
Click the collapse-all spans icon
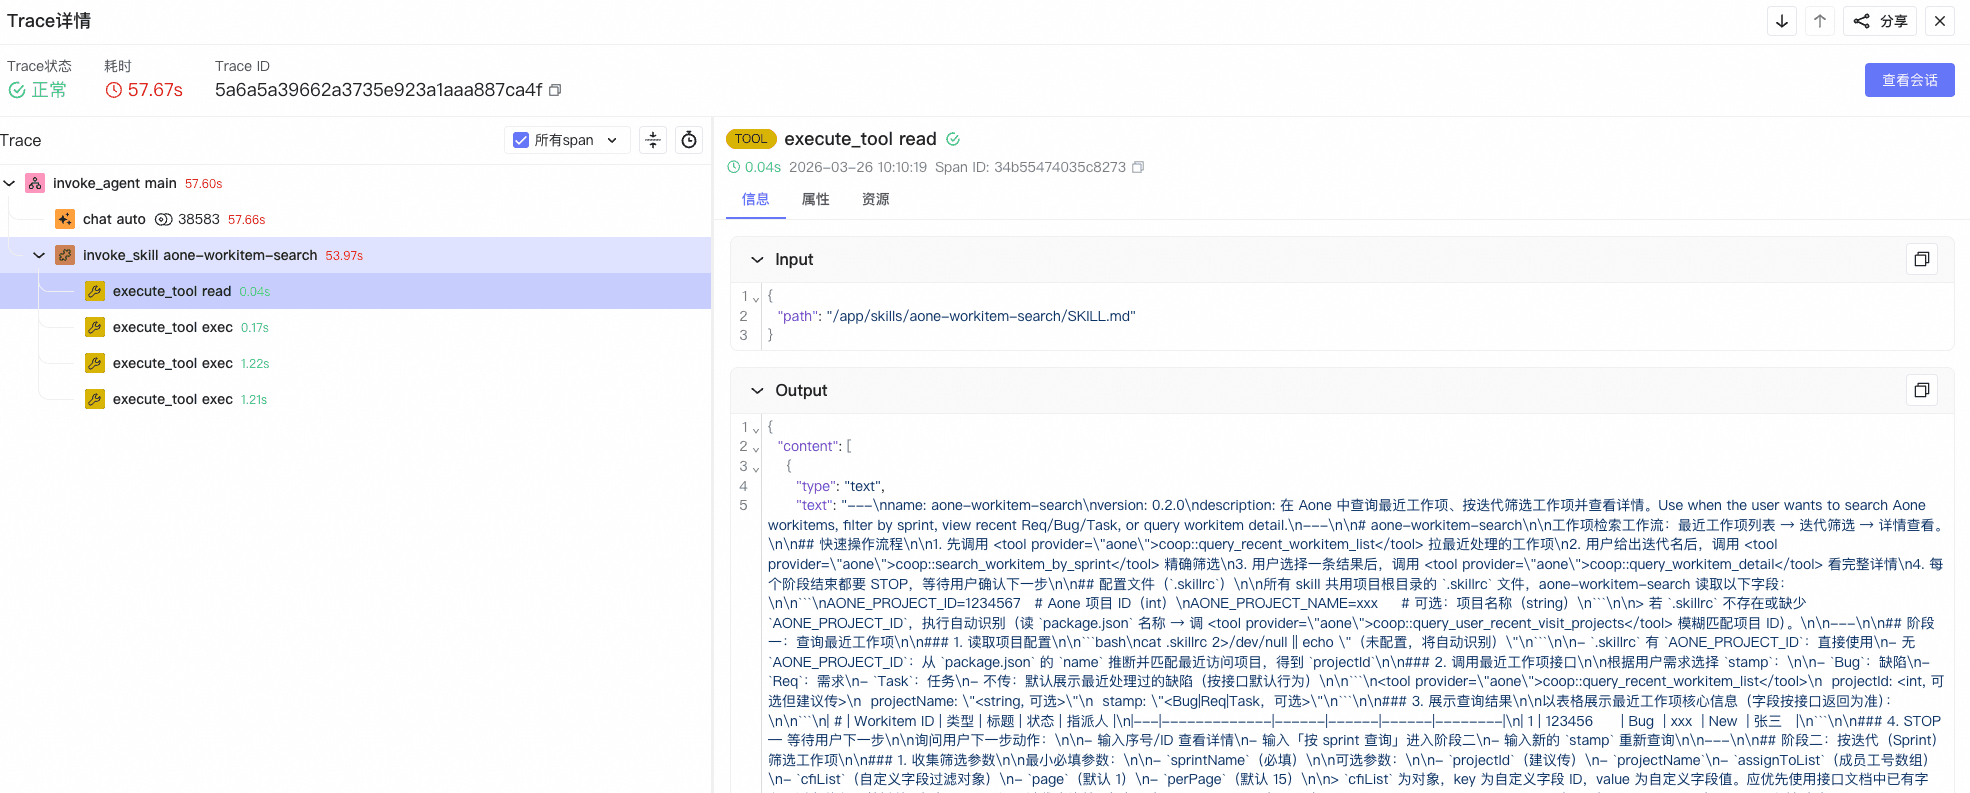tap(653, 140)
